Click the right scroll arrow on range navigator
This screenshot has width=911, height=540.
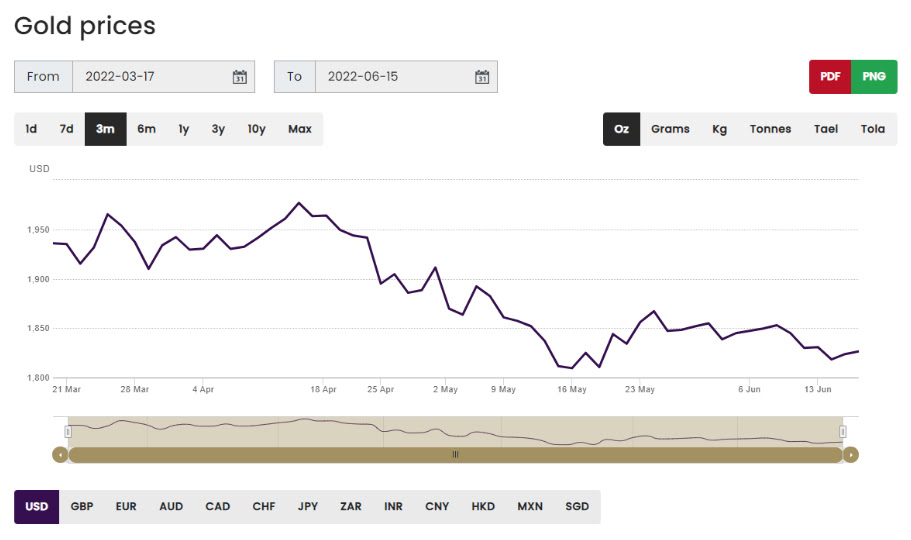(851, 454)
